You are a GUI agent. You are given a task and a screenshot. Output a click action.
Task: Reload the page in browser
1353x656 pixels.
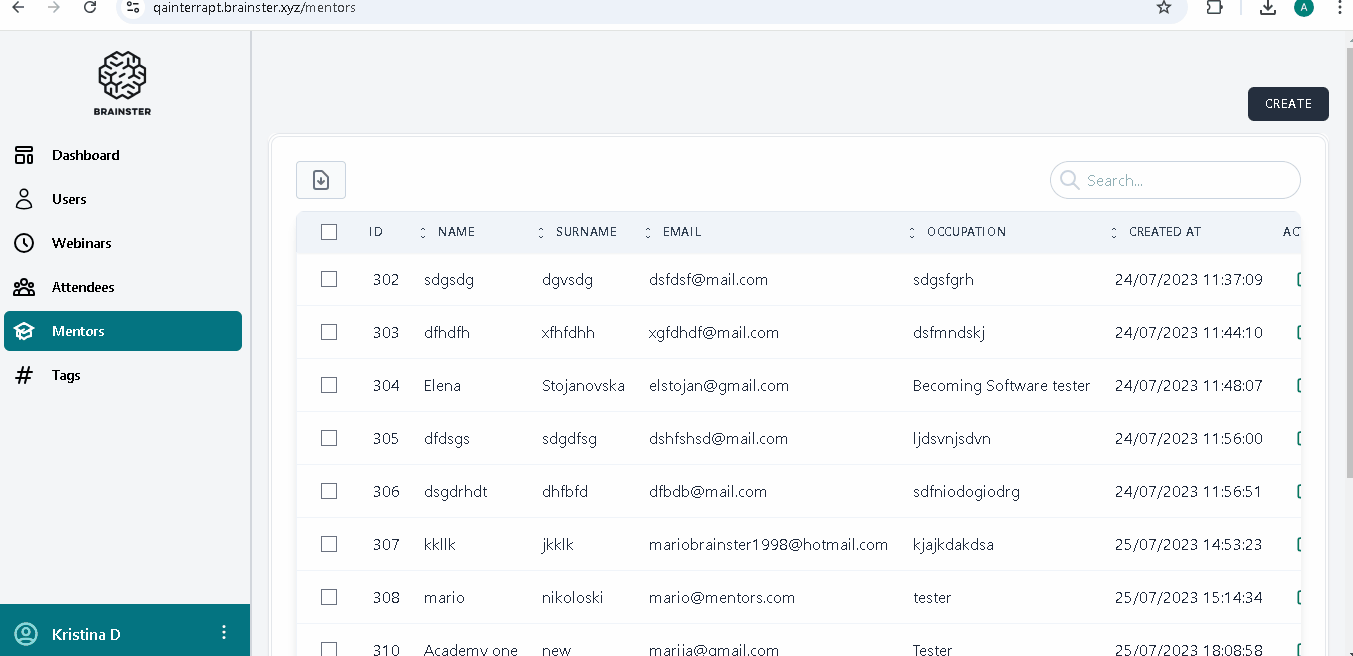(x=90, y=7)
